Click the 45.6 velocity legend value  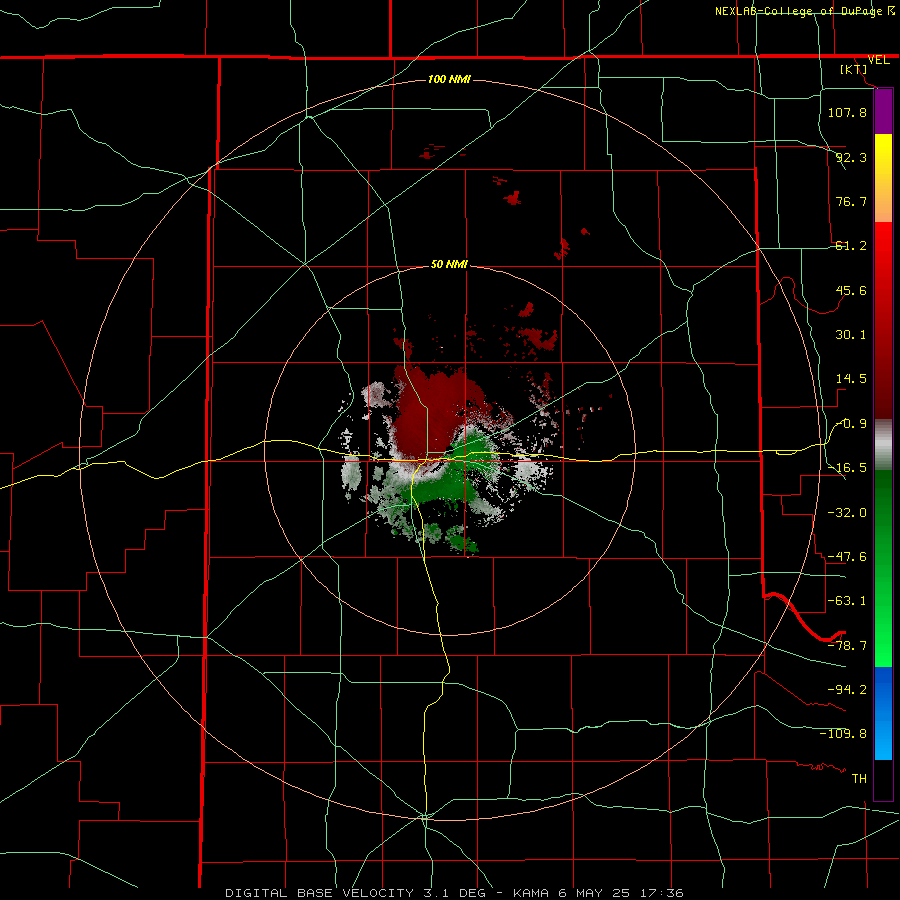851,290
